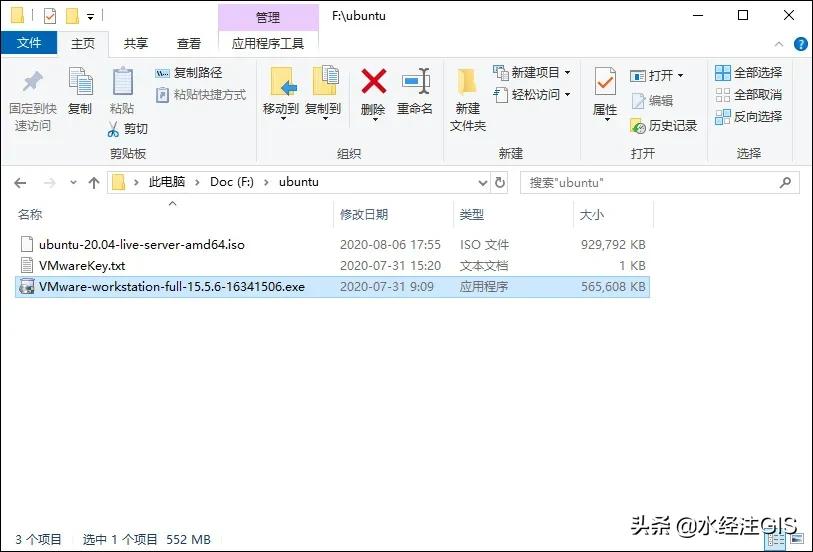813x552 pixels.
Task: Click the Forward navigation arrow
Action: coord(49,183)
